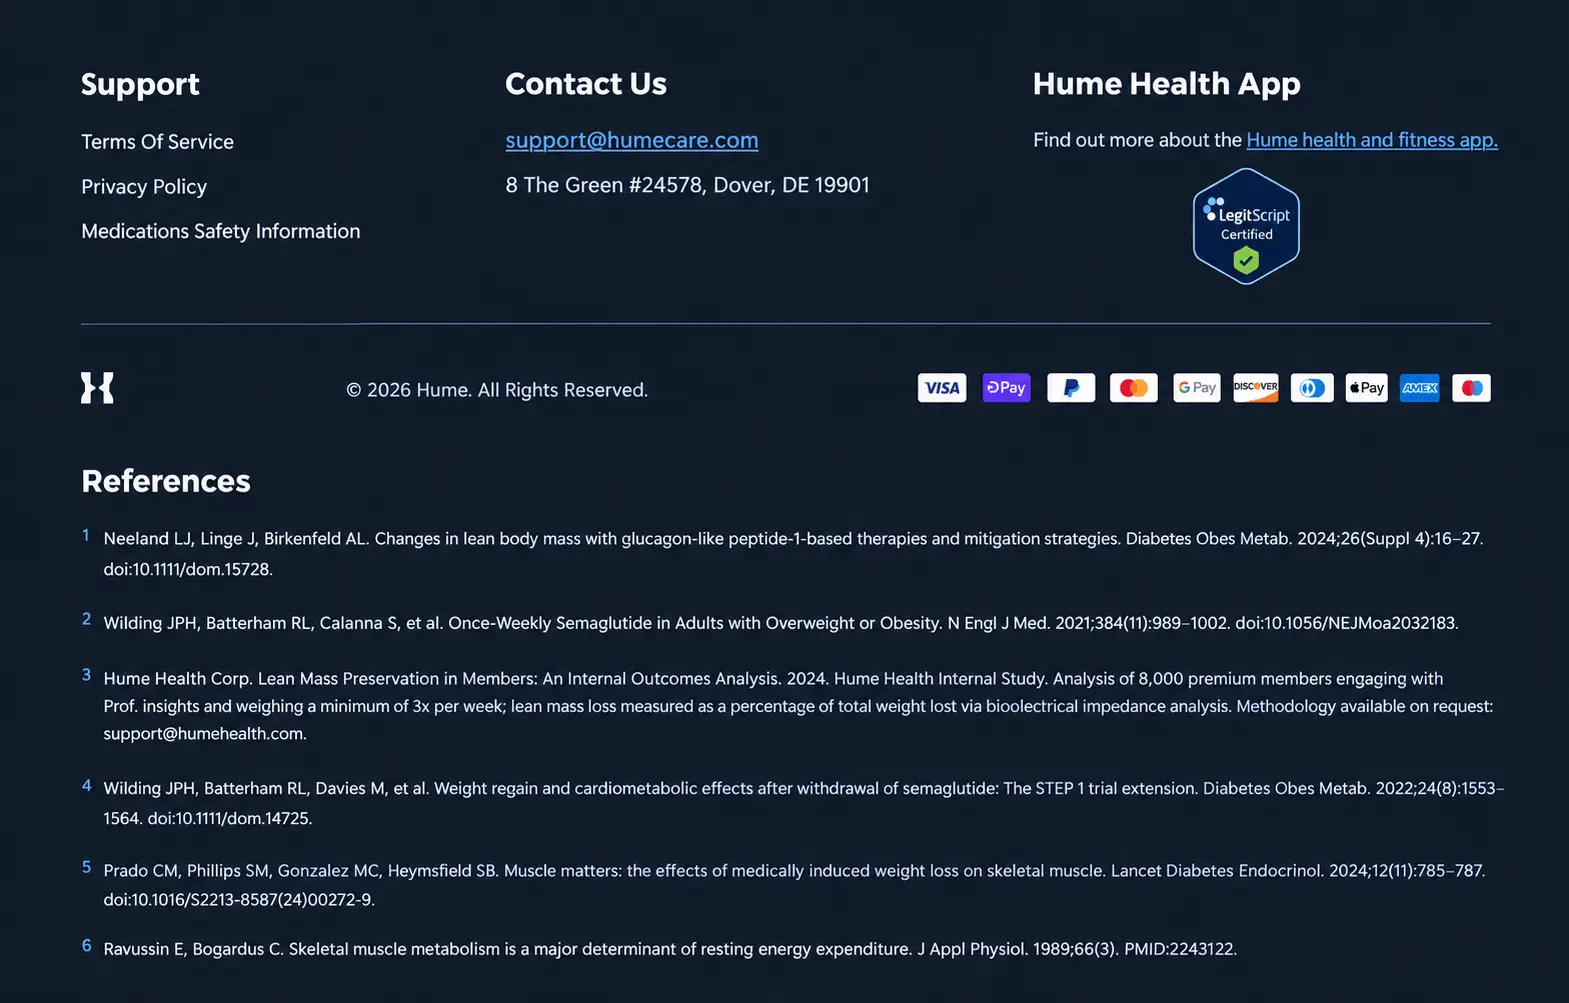Image resolution: width=1569 pixels, height=1003 pixels.
Task: Click the 'References' heading
Action: (166, 481)
